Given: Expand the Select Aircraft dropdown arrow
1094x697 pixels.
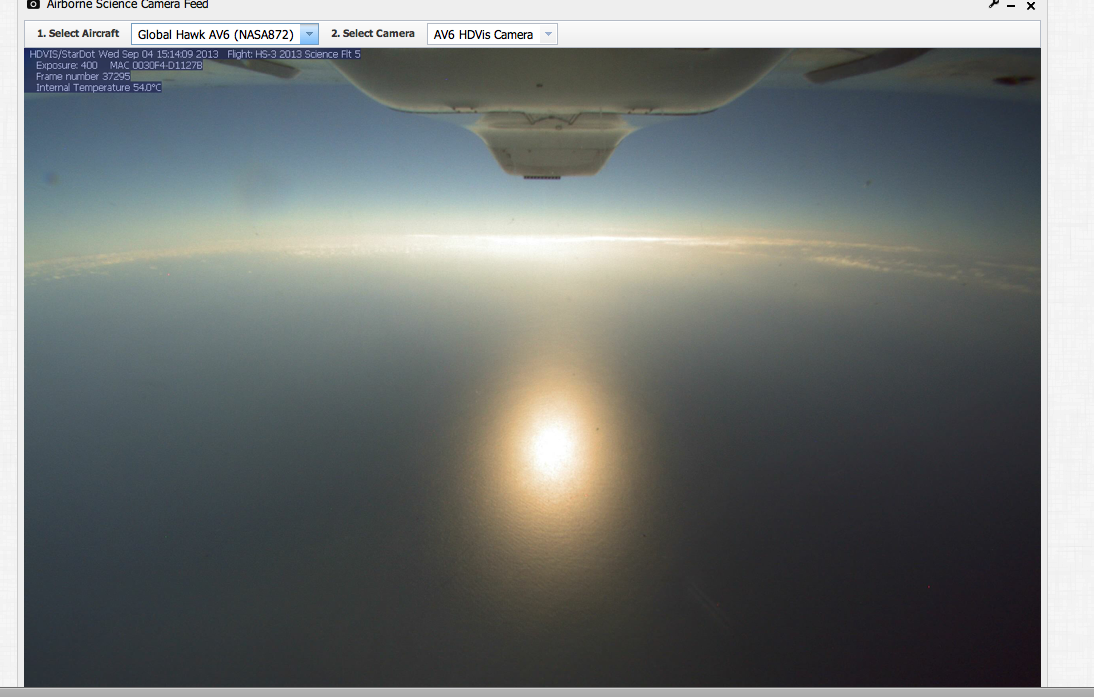Looking at the screenshot, I should coord(309,34).
